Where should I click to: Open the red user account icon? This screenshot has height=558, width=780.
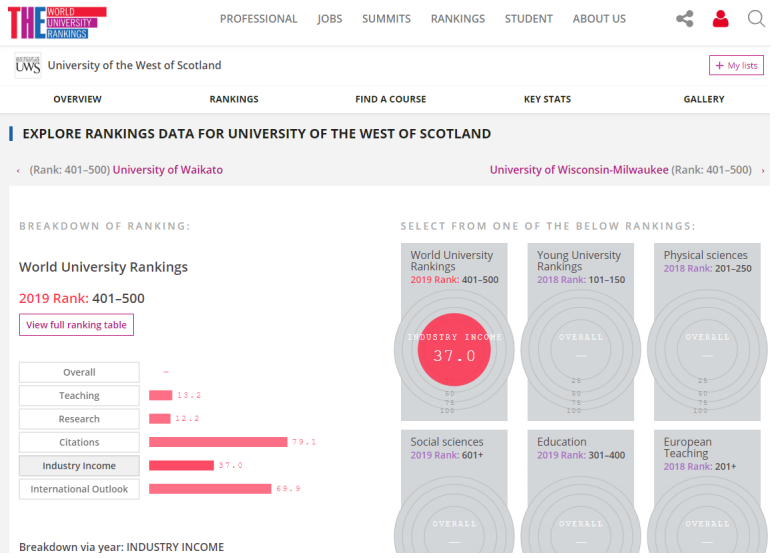click(720, 19)
